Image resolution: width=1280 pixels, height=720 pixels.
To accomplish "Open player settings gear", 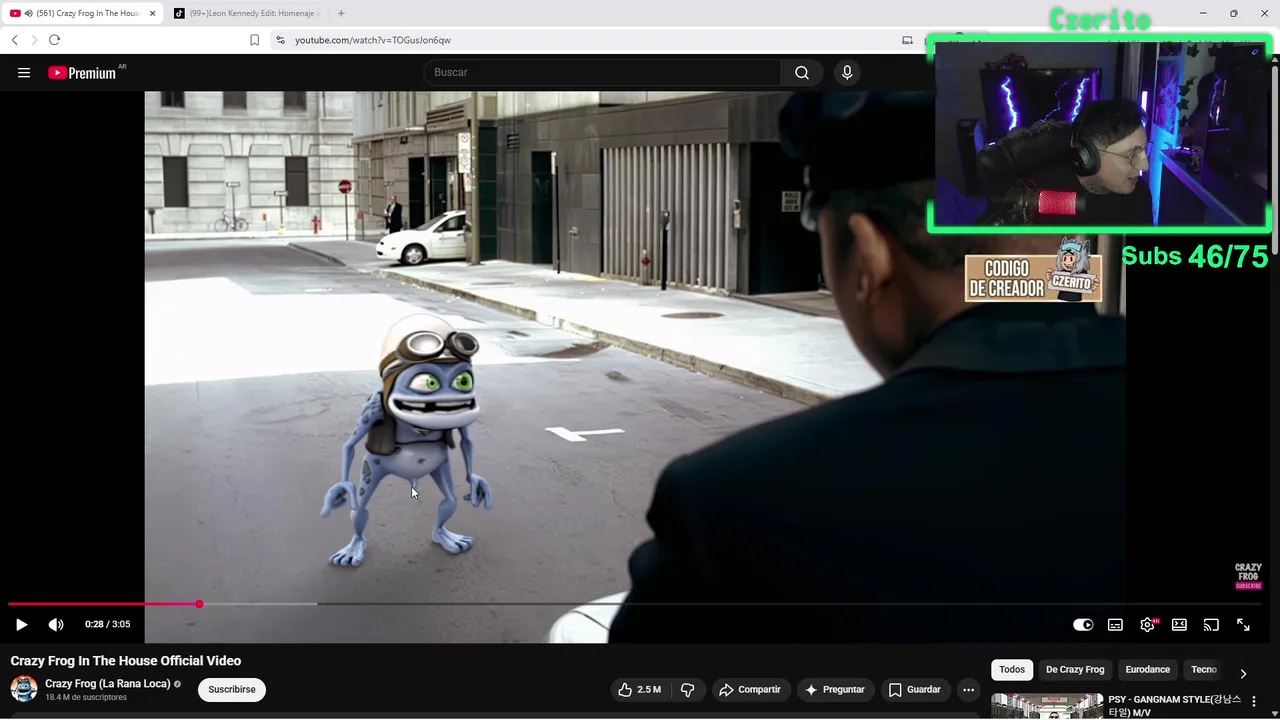I will click(x=1147, y=624).
